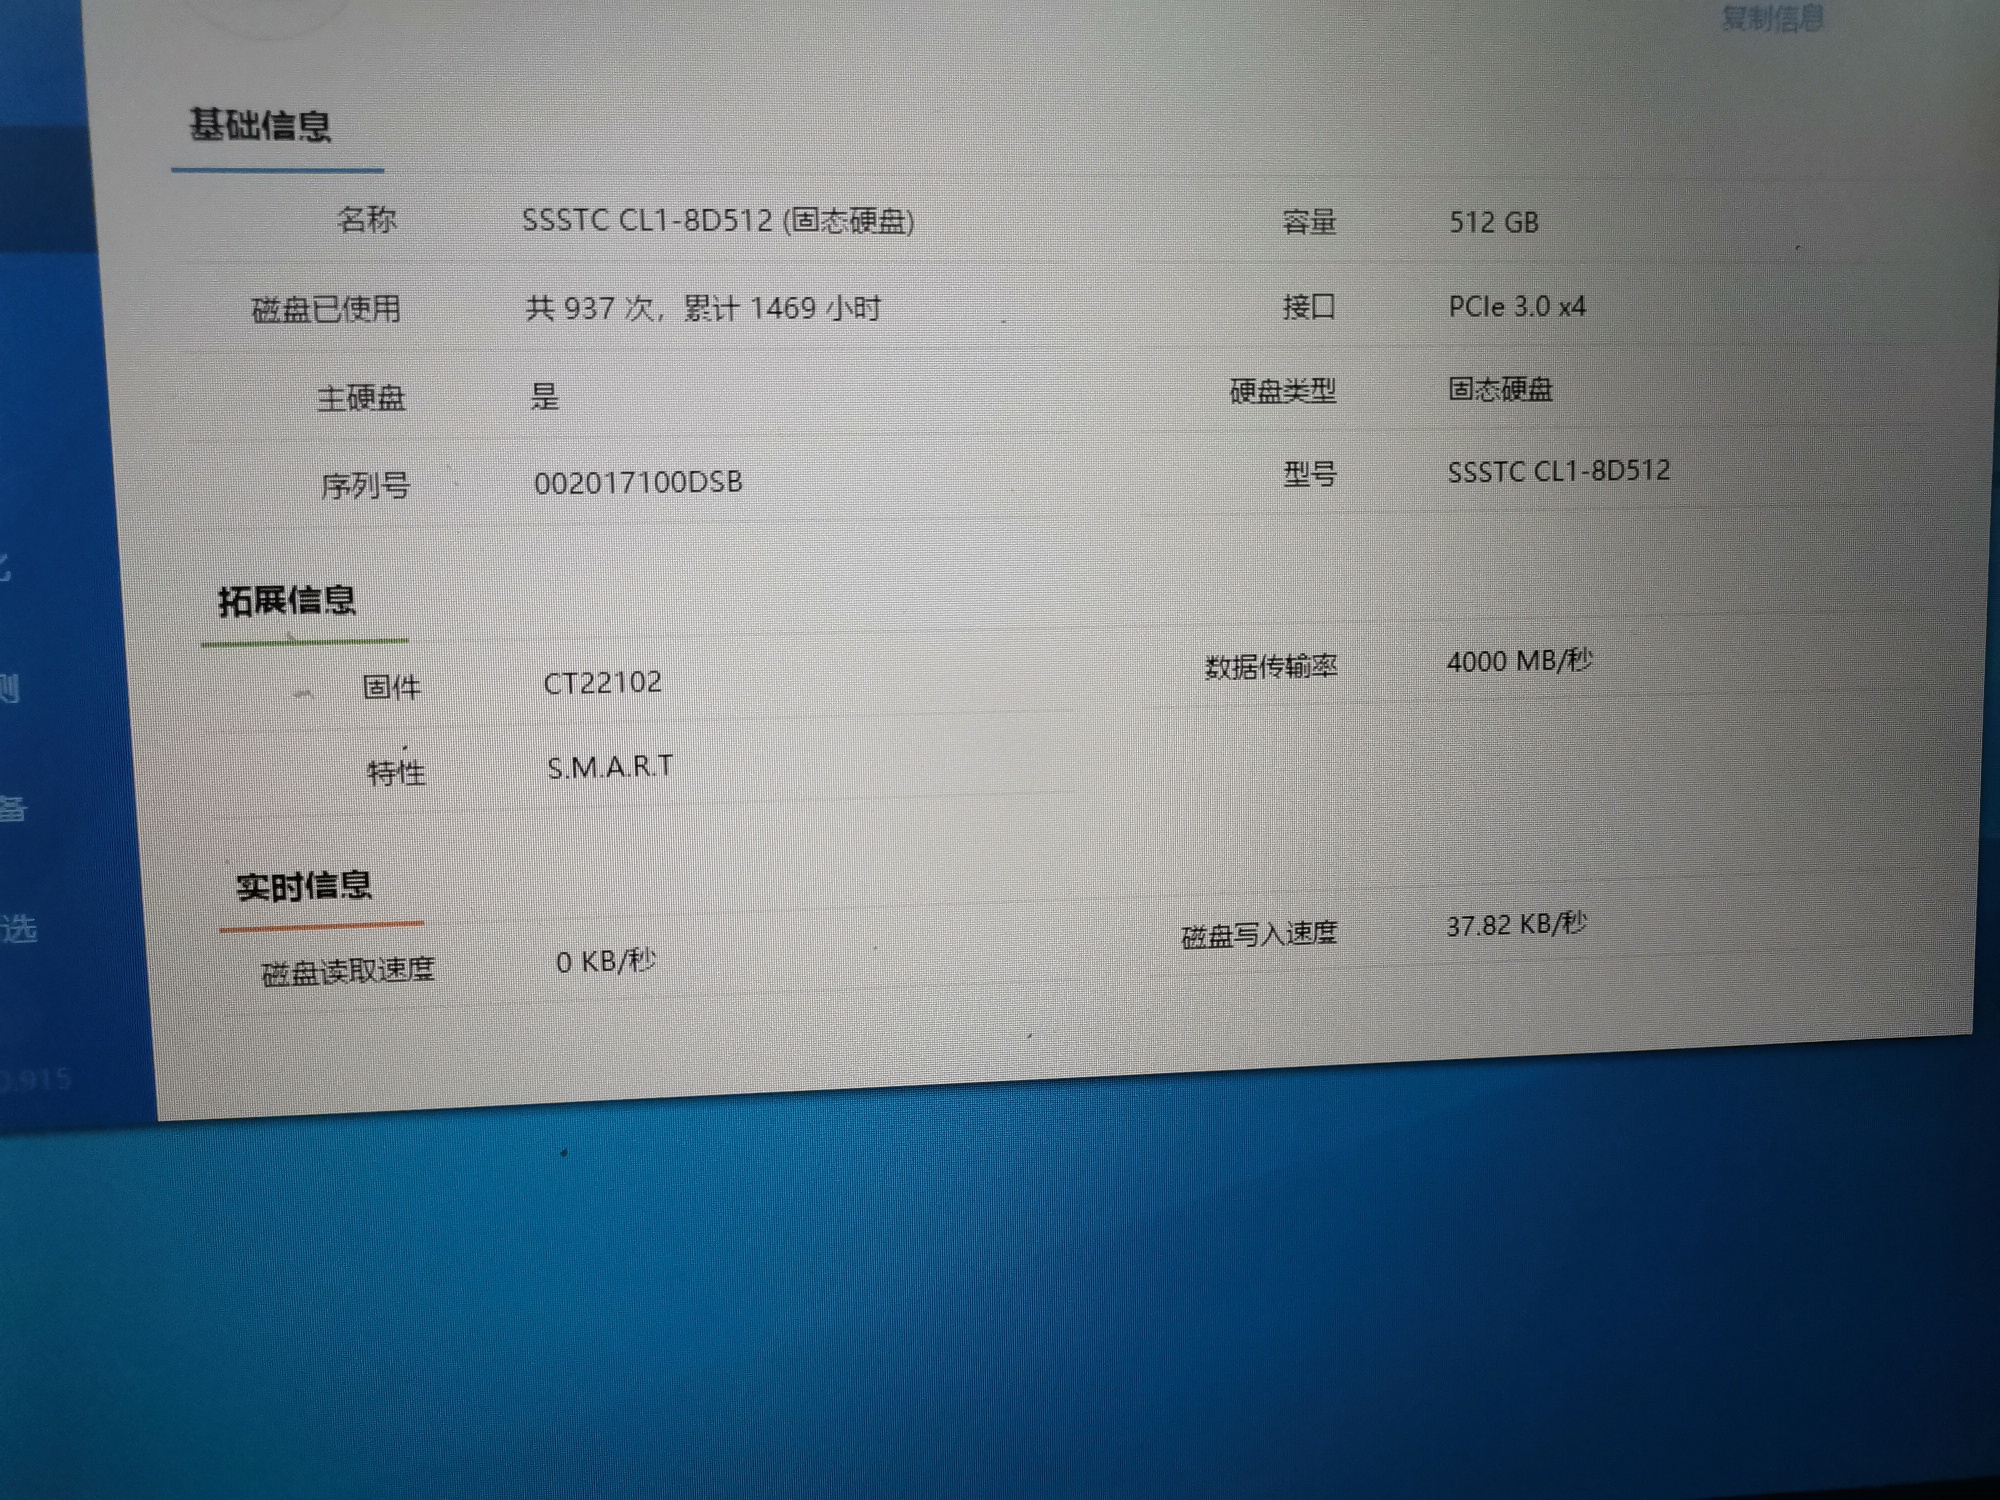
Task: Click firmware version CT22102
Action: (x=602, y=683)
